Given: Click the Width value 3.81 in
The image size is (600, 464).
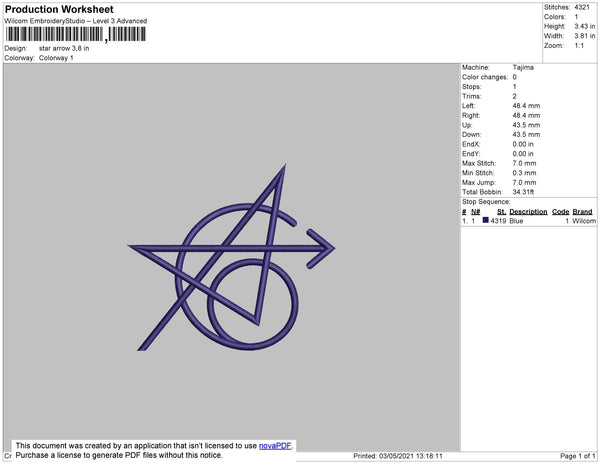Looking at the screenshot, I should pyautogui.click(x=584, y=36).
